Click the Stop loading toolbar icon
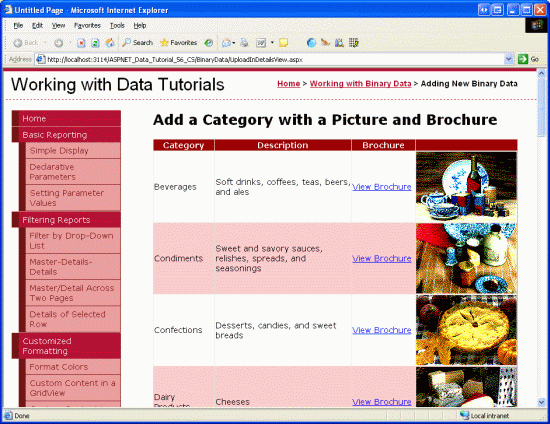The image size is (550, 424). pyautogui.click(x=81, y=43)
